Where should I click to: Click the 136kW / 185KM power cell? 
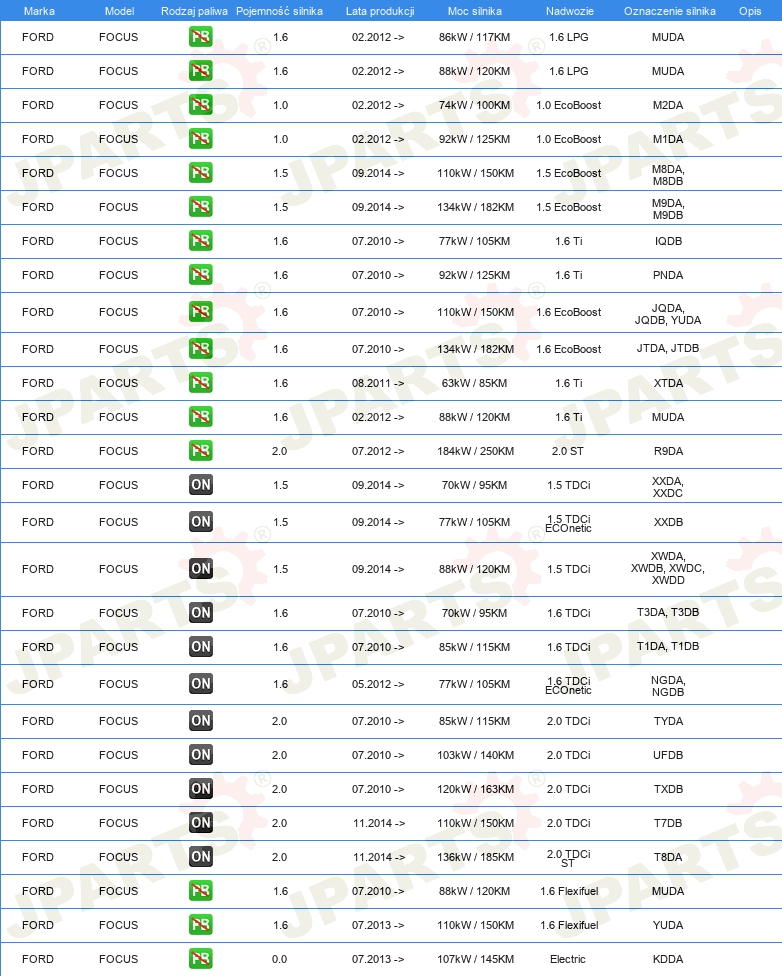point(476,857)
